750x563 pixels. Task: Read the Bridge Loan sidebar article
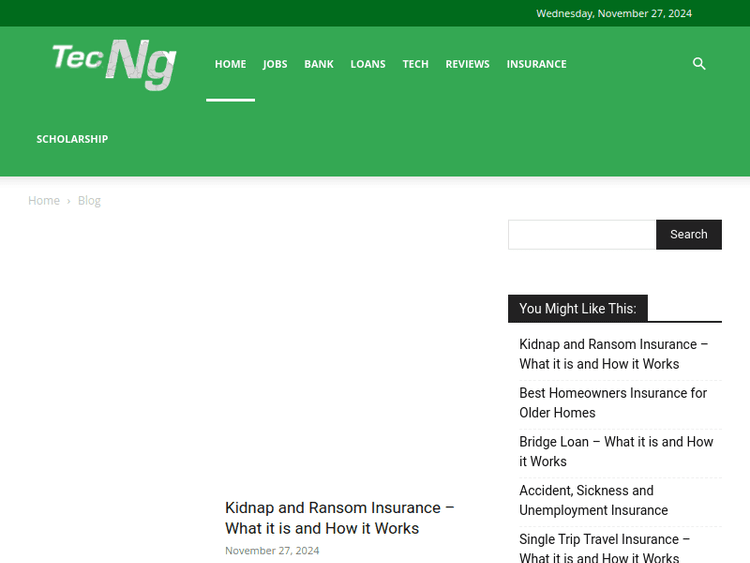[616, 452]
